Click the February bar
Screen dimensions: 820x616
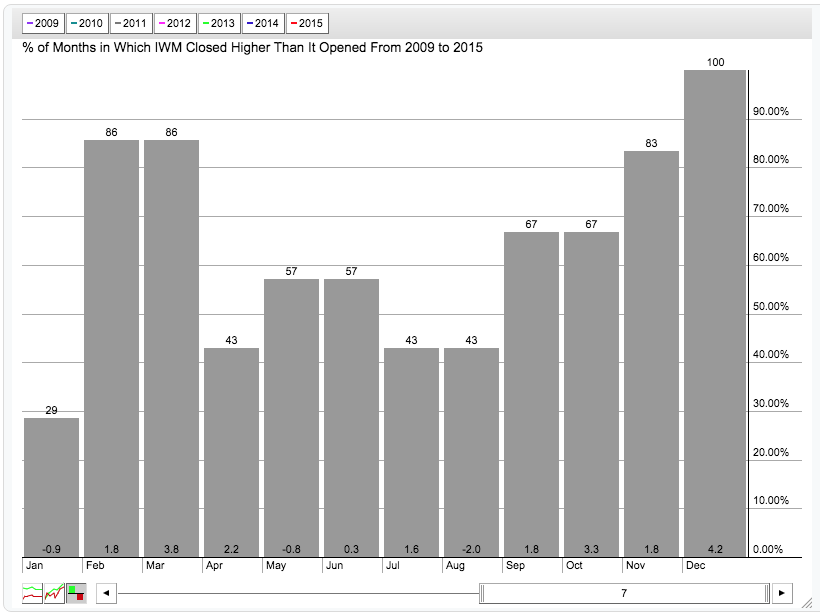[111, 348]
